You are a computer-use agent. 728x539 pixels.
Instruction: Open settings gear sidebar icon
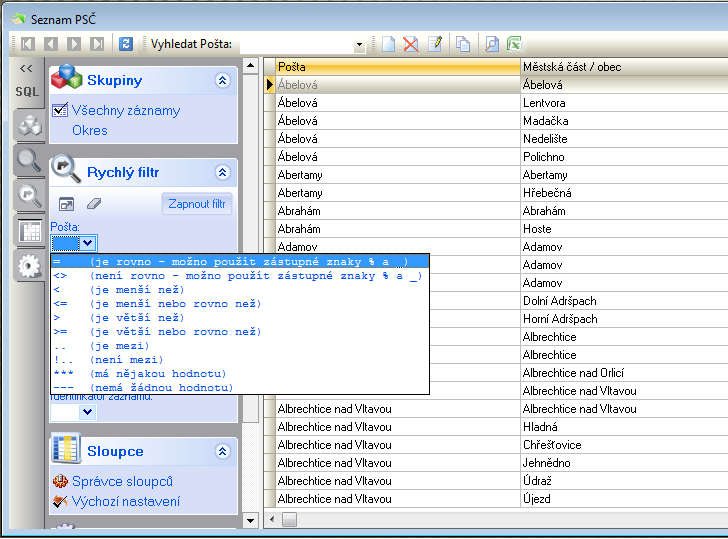tap(29, 266)
